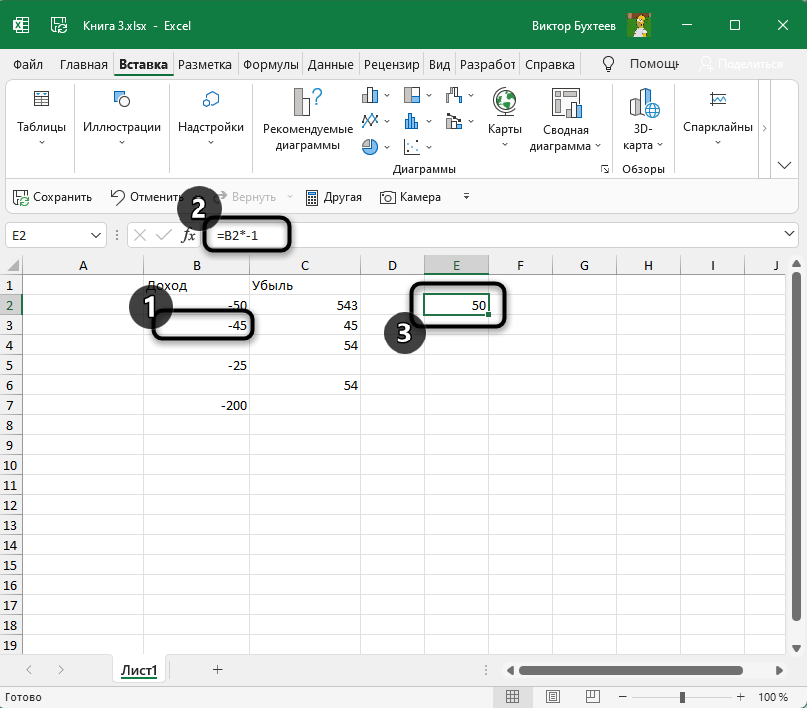This screenshot has height=708, width=807.
Task: Open the Formulas (Формулы) ribbon tab
Action: click(270, 65)
